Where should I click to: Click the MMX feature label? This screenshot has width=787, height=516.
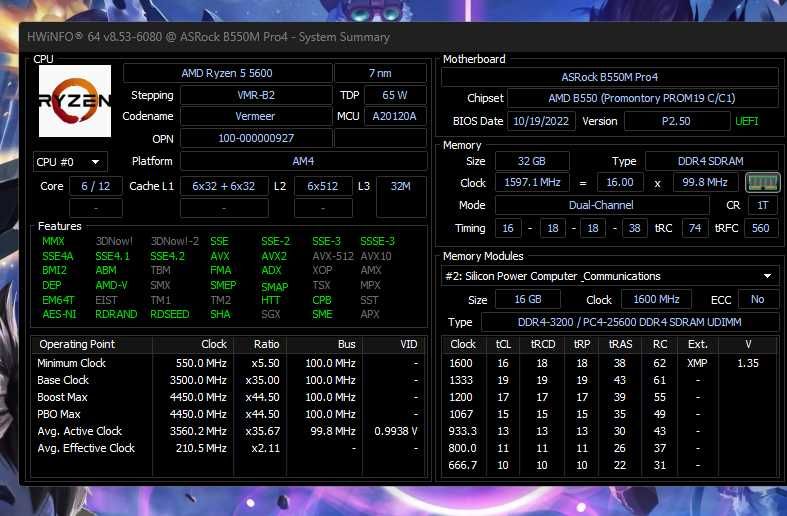[x=53, y=241]
